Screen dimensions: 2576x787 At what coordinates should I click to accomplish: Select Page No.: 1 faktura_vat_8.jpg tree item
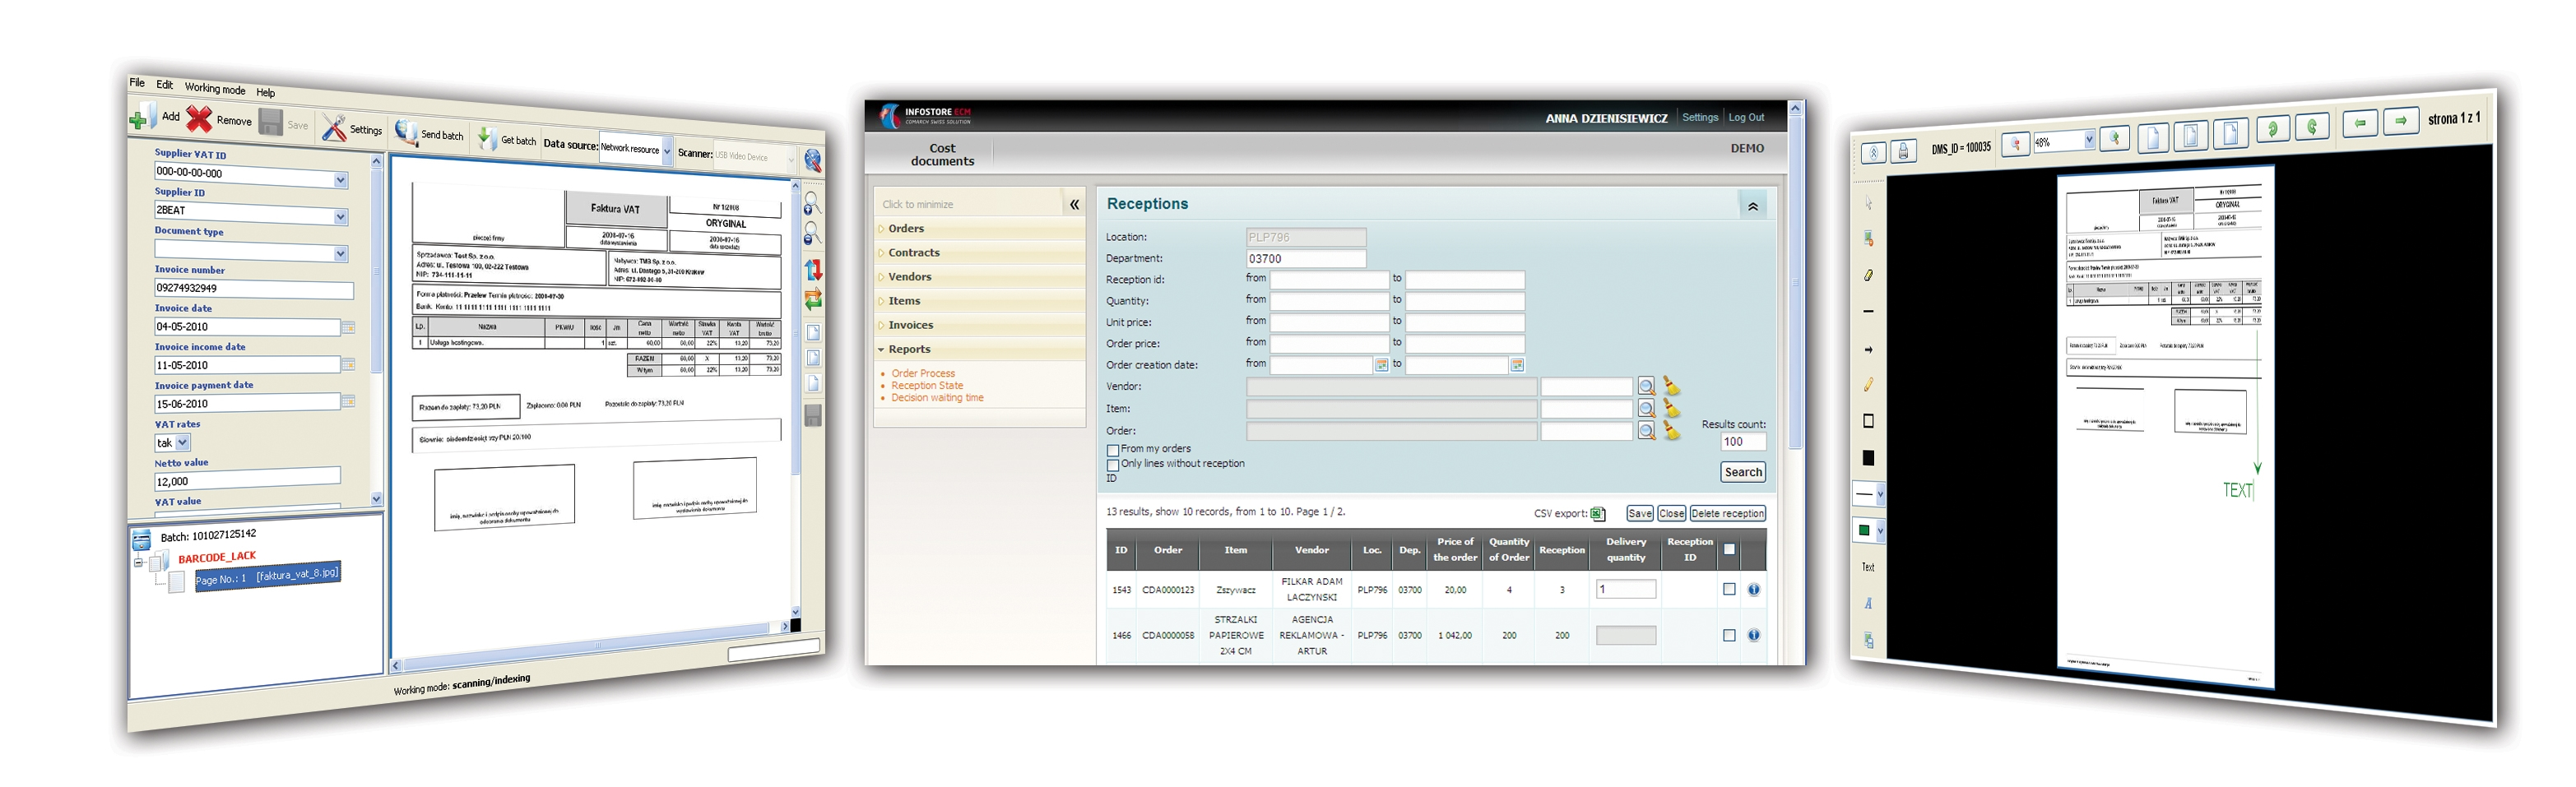(x=267, y=576)
